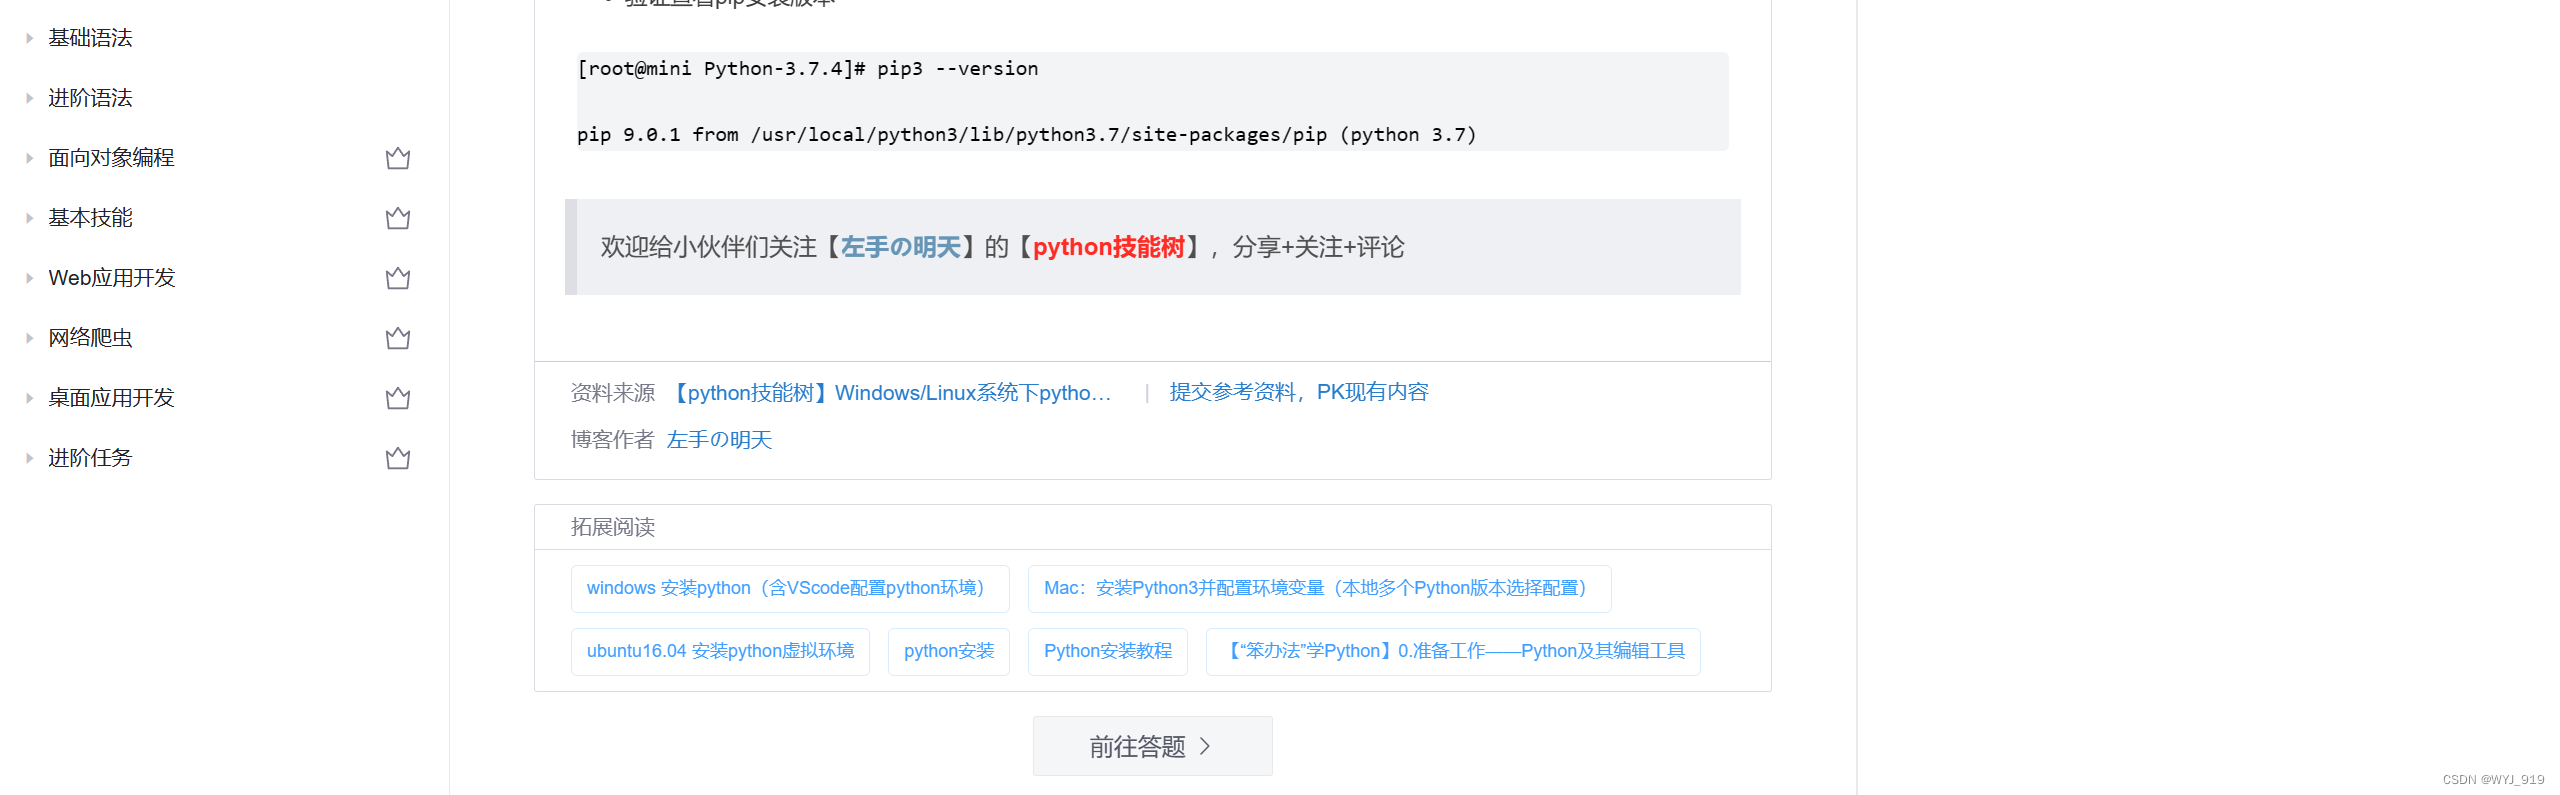The image size is (2560, 795).
Task: Select 桌面应用开发 in the sidebar
Action: click(x=111, y=398)
